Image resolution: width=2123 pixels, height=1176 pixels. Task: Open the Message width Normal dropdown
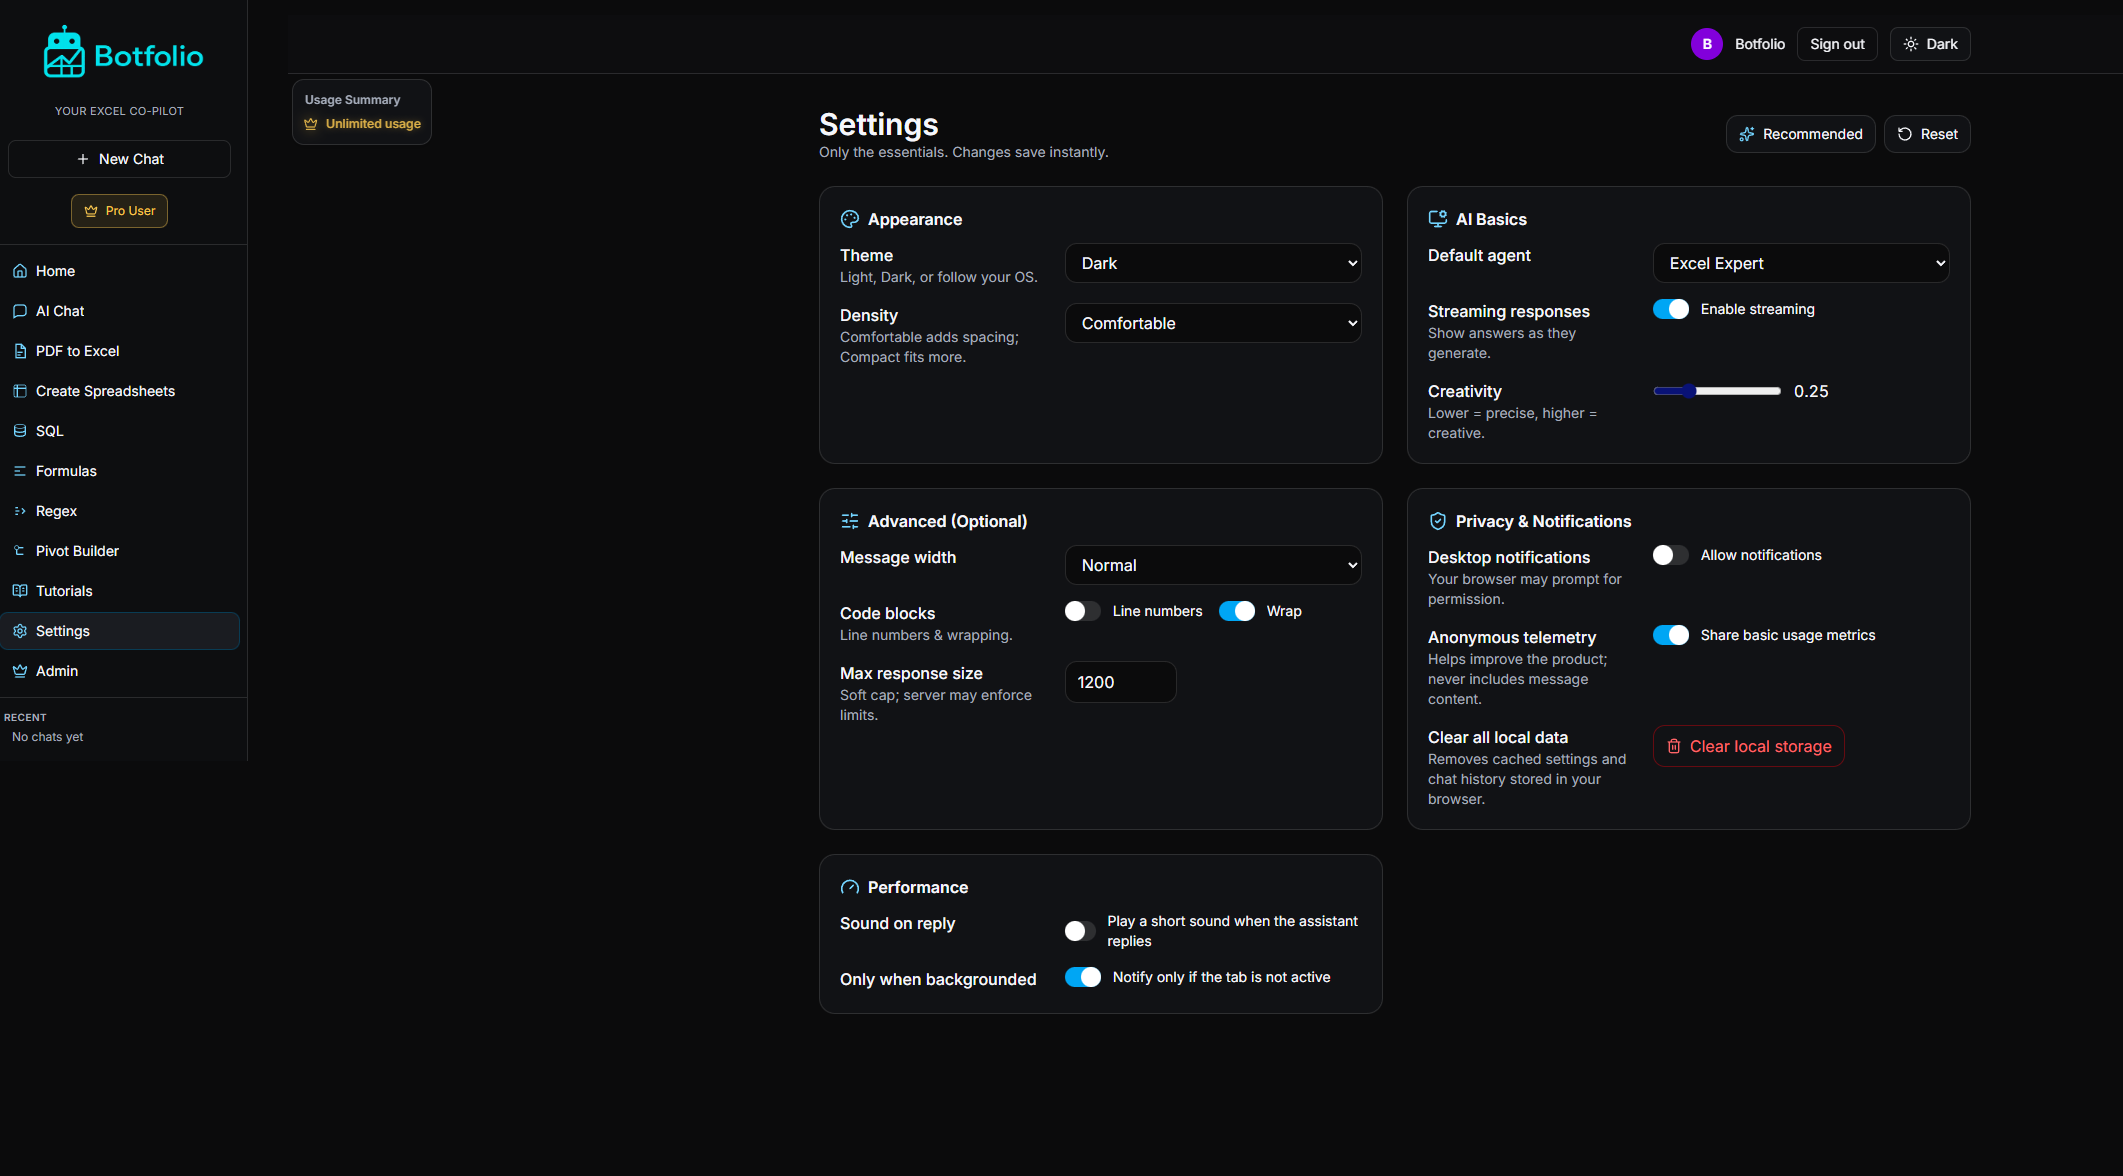(x=1212, y=565)
